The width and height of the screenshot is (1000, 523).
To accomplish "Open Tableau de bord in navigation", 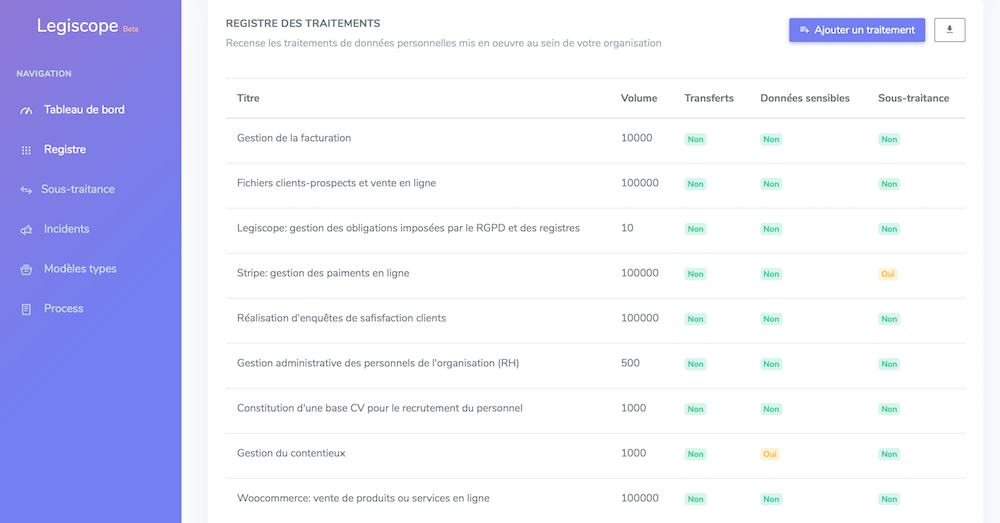I will click(84, 110).
